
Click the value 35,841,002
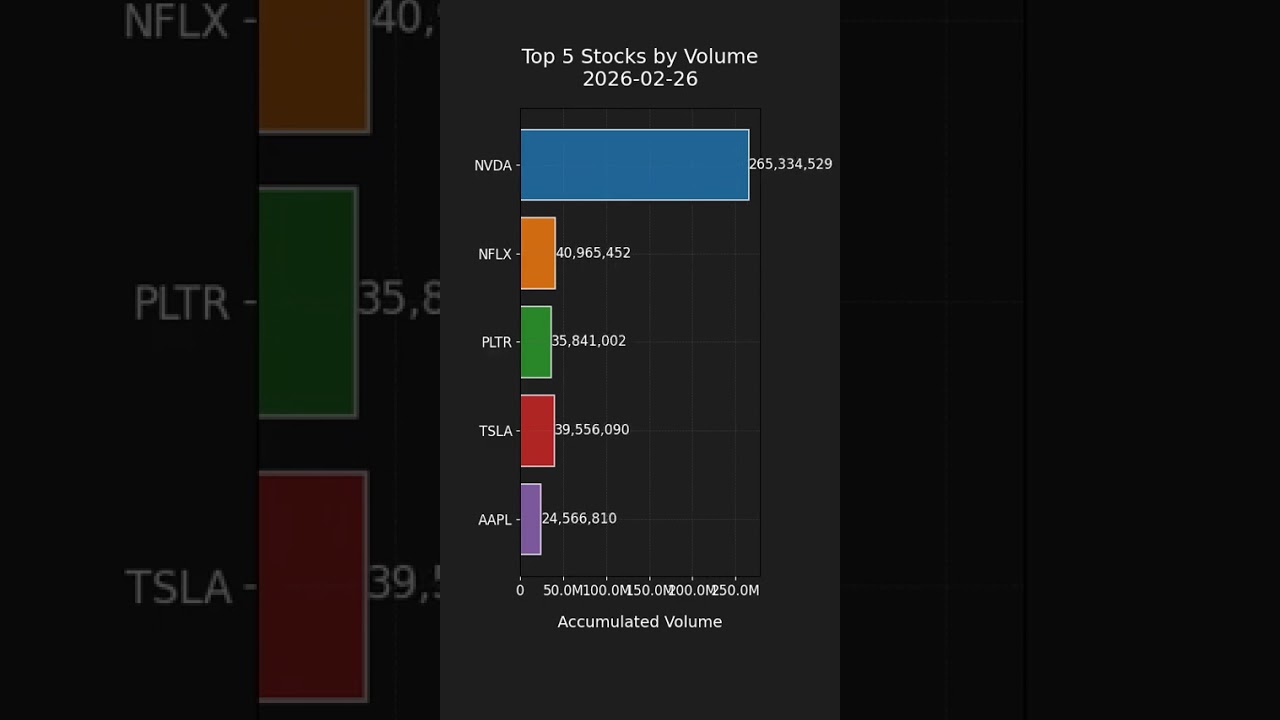589,341
